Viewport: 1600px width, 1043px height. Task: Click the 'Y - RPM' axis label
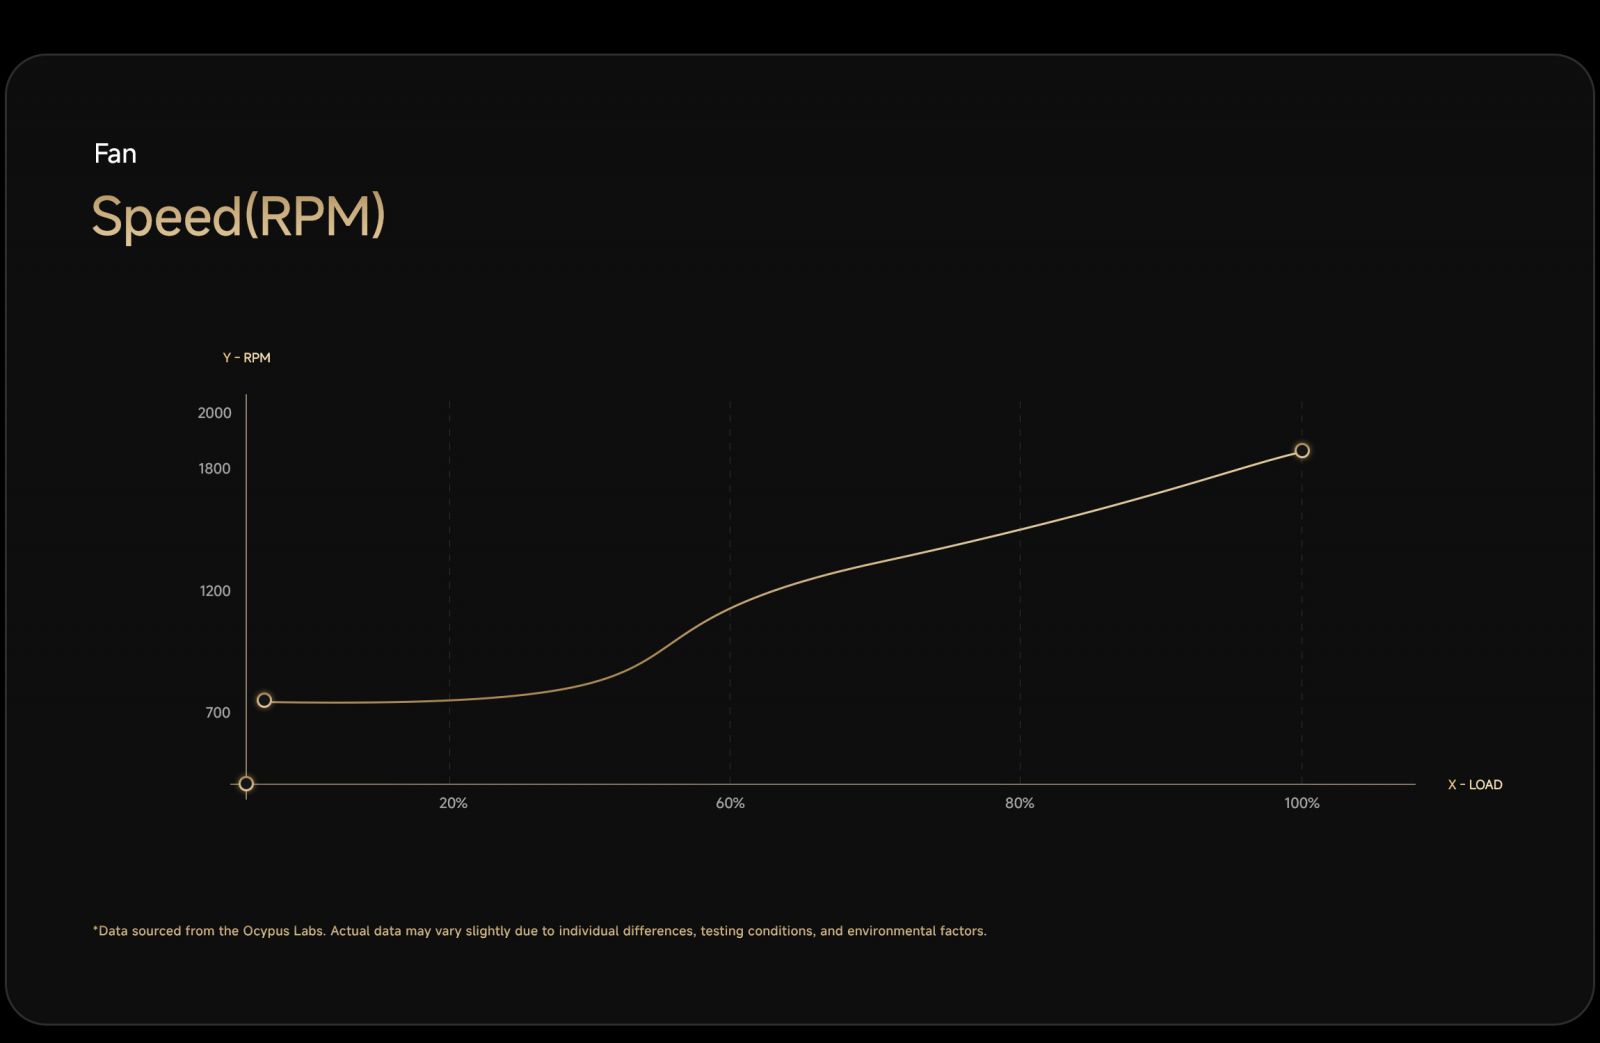[x=246, y=358]
